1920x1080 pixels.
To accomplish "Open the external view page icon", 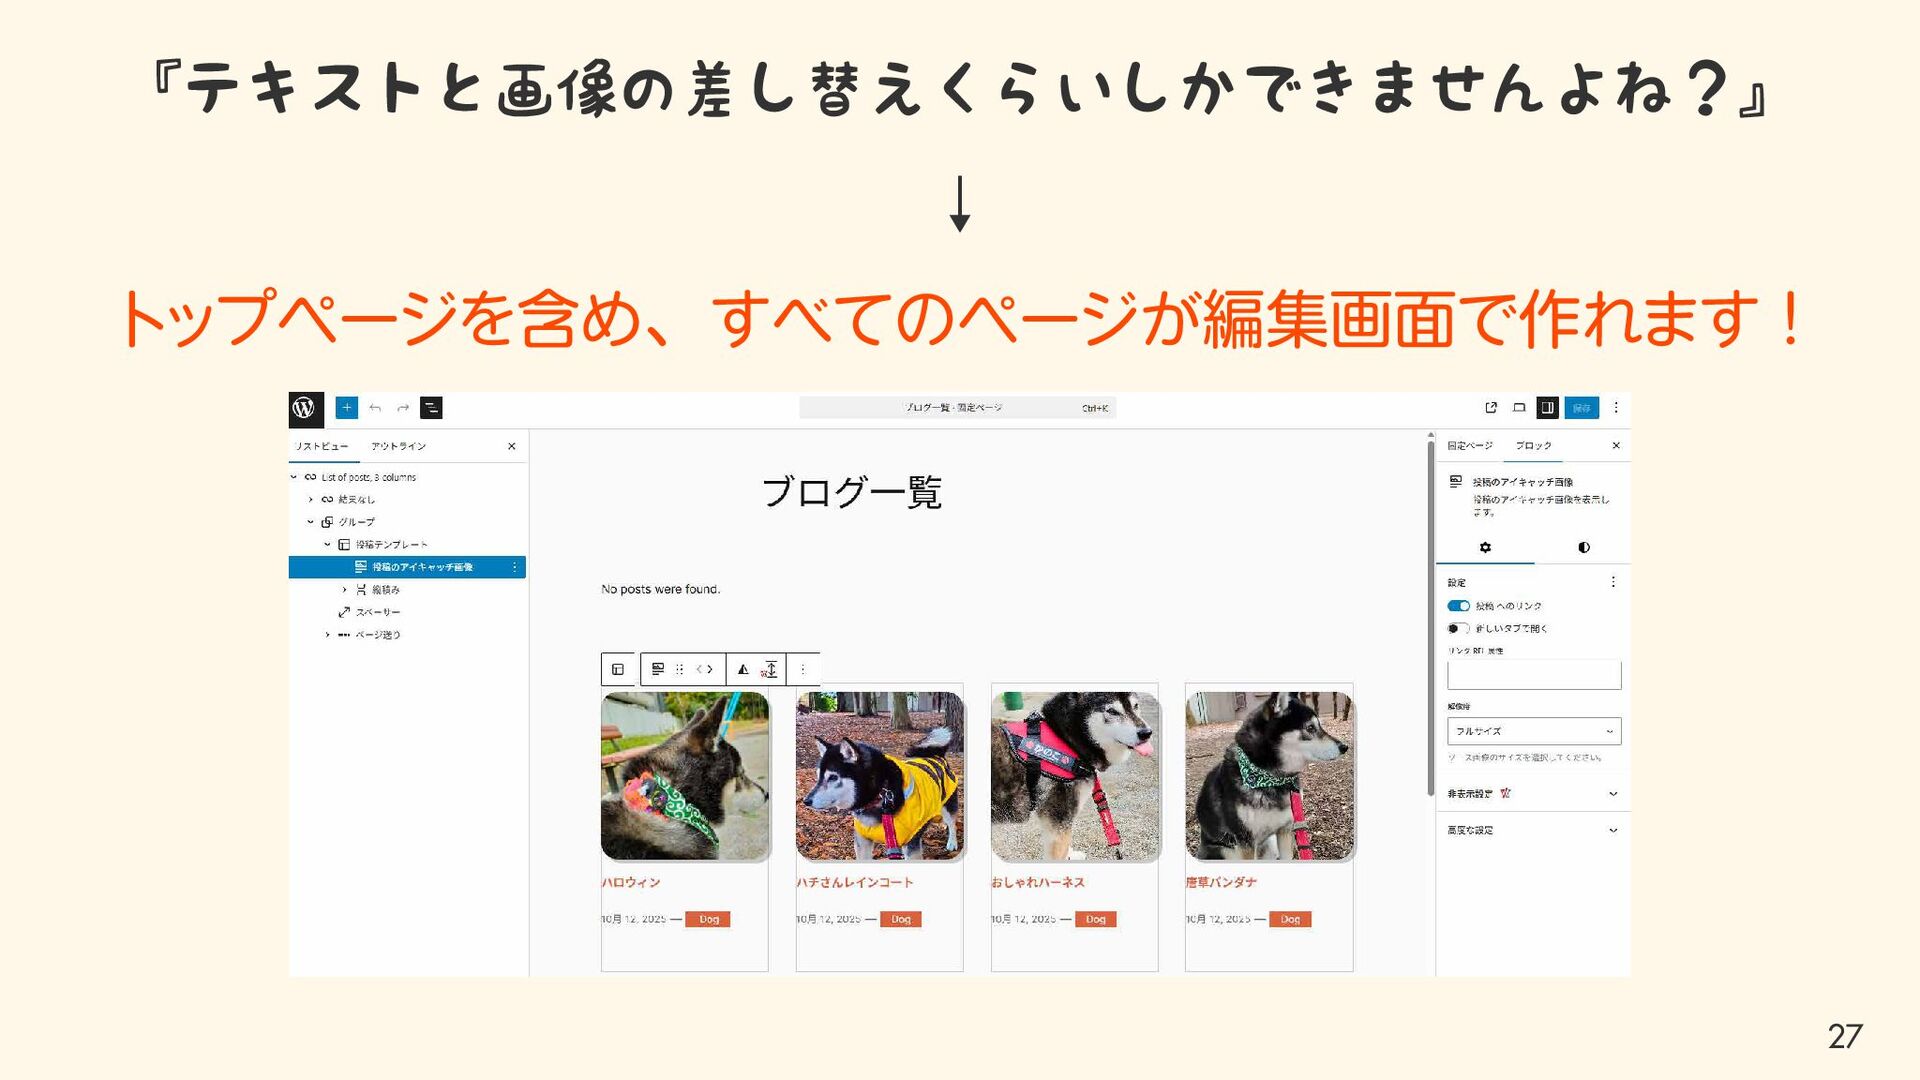I will pyautogui.click(x=1491, y=407).
